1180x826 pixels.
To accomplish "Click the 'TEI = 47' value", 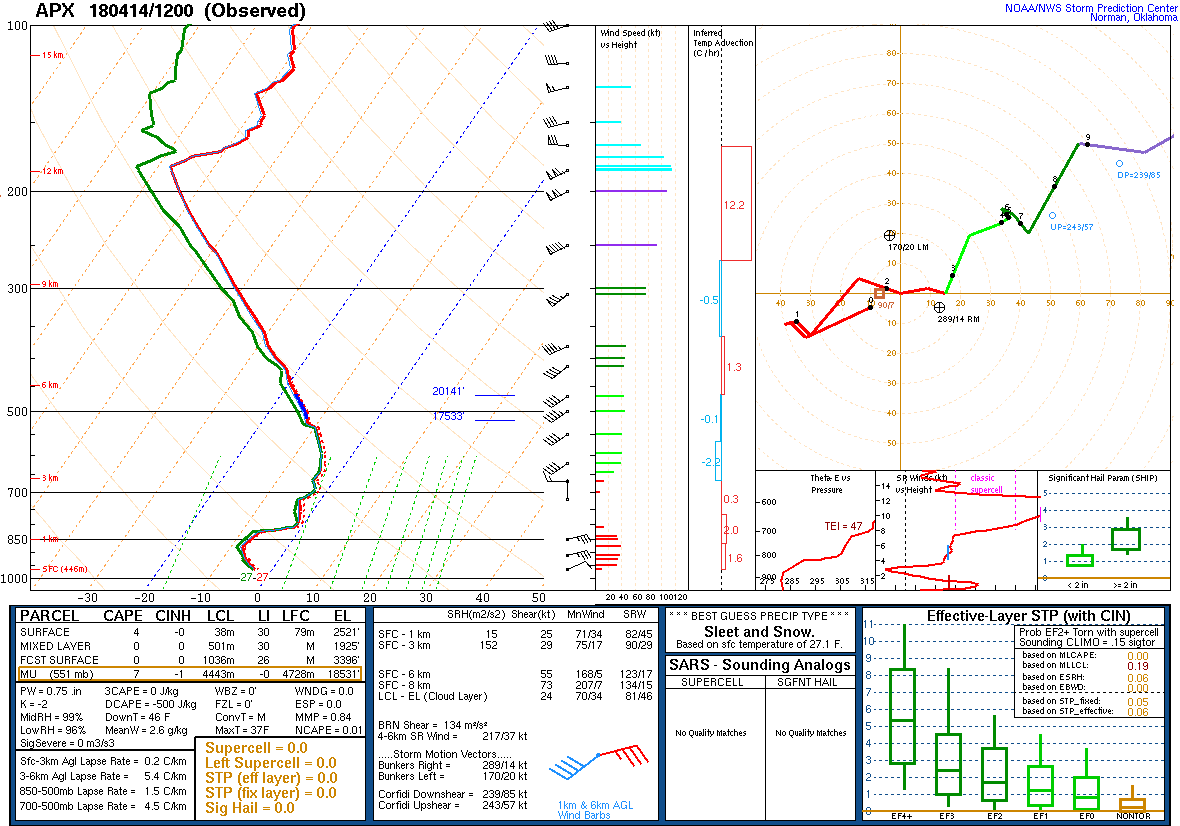I will [x=843, y=526].
